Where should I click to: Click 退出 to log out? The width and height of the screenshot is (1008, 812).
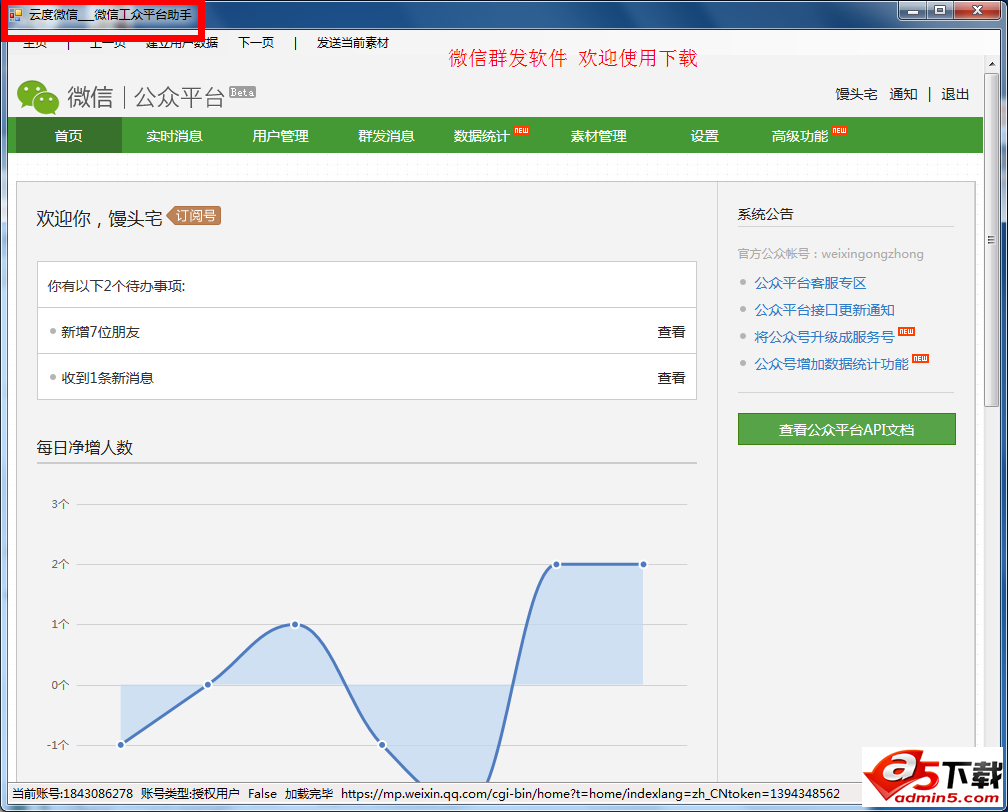pos(955,94)
